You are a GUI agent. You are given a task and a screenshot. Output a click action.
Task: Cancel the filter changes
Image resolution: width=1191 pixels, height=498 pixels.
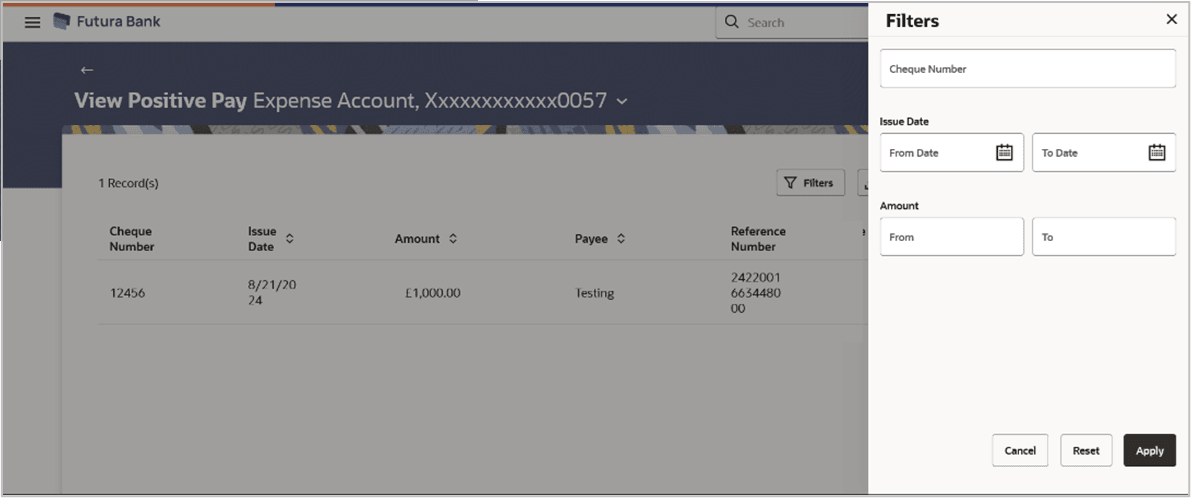click(x=1020, y=451)
